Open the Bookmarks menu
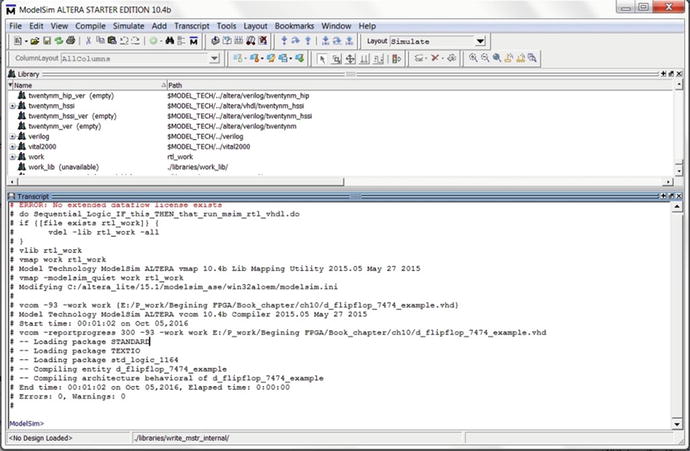Viewport: 690px width, 451px height. click(x=294, y=26)
